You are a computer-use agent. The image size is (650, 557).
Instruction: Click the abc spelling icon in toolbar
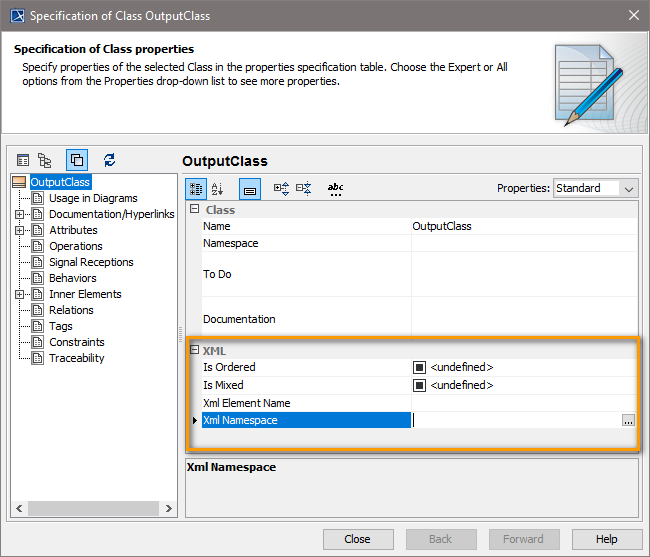[336, 188]
